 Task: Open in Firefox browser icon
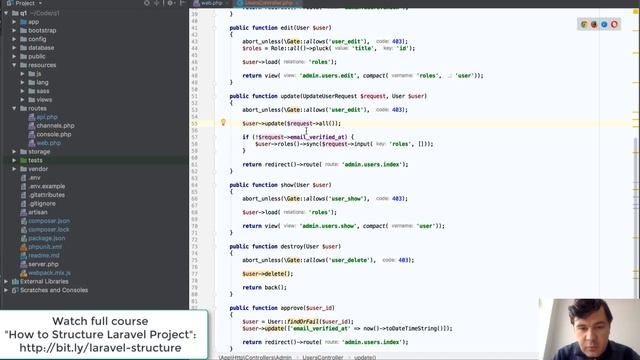[x=594, y=24]
